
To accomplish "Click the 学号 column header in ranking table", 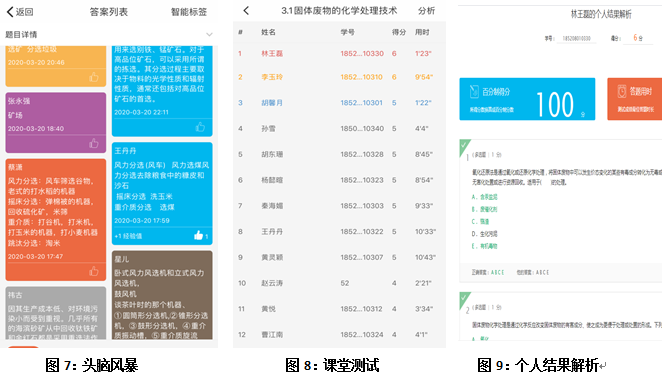I will tap(347, 32).
